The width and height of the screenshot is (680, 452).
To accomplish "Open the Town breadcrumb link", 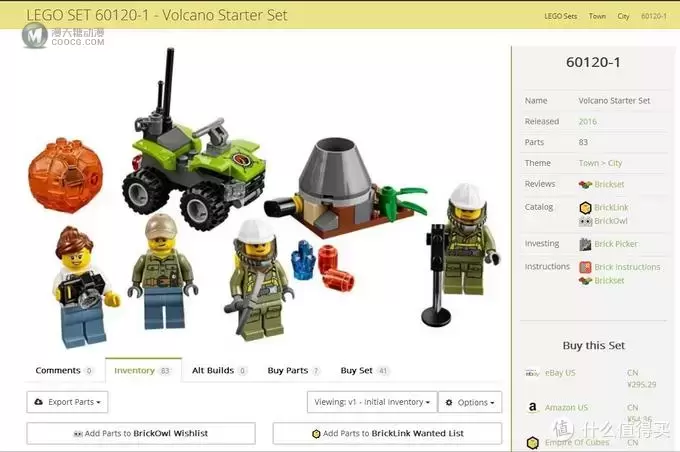I will pos(597,16).
